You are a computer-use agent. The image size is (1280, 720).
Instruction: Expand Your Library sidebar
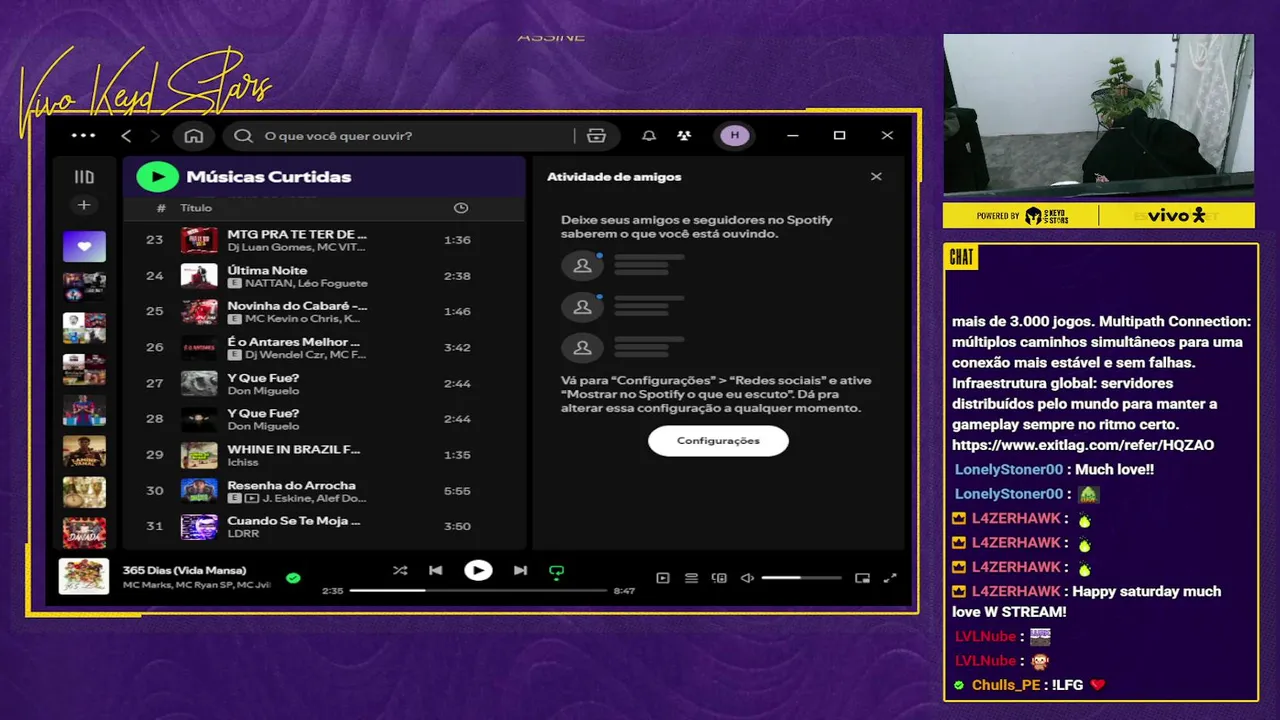click(x=84, y=177)
